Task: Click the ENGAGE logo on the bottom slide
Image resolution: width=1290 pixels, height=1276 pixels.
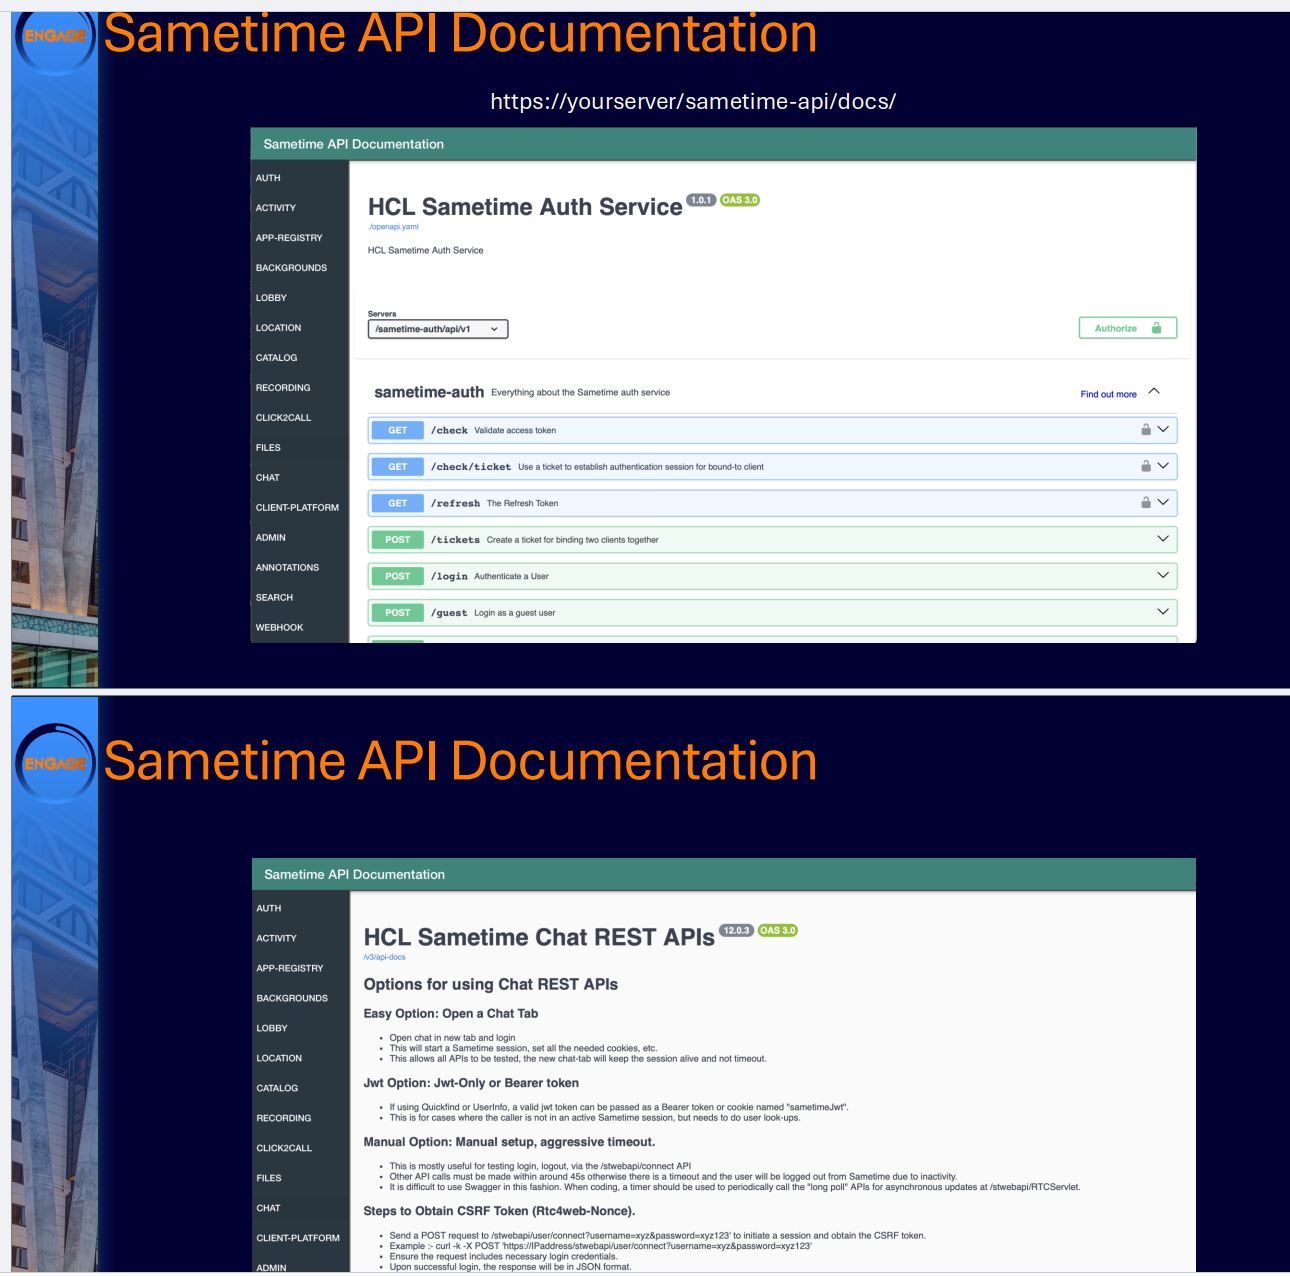Action: tap(56, 763)
